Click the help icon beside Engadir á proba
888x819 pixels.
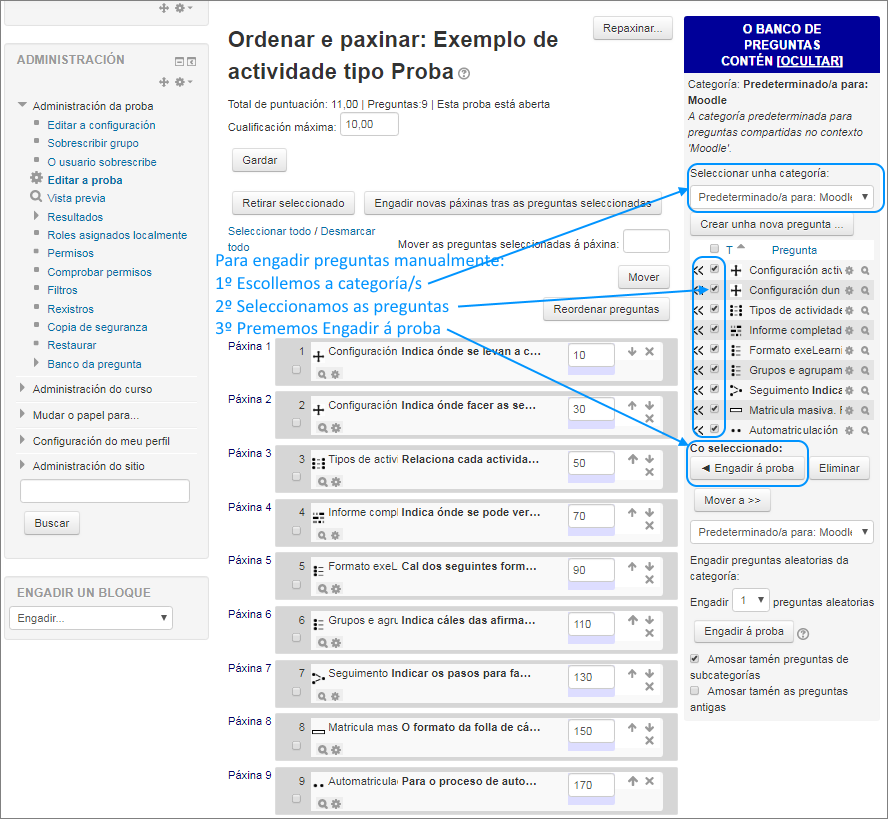click(x=804, y=632)
